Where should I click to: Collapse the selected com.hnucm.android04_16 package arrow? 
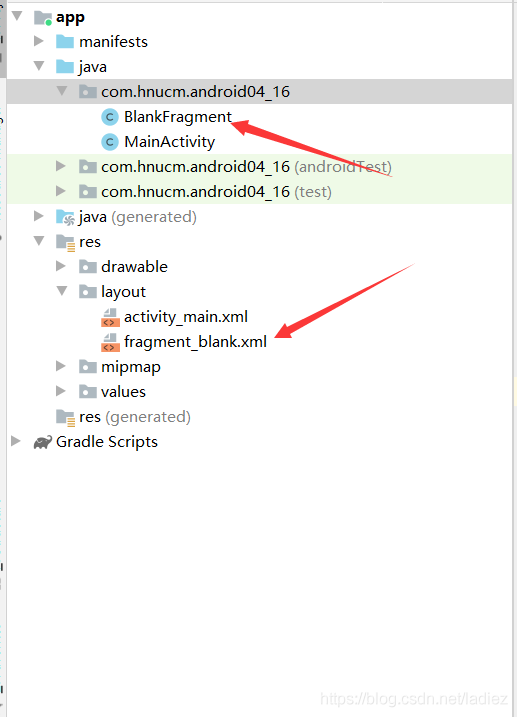click(62, 91)
